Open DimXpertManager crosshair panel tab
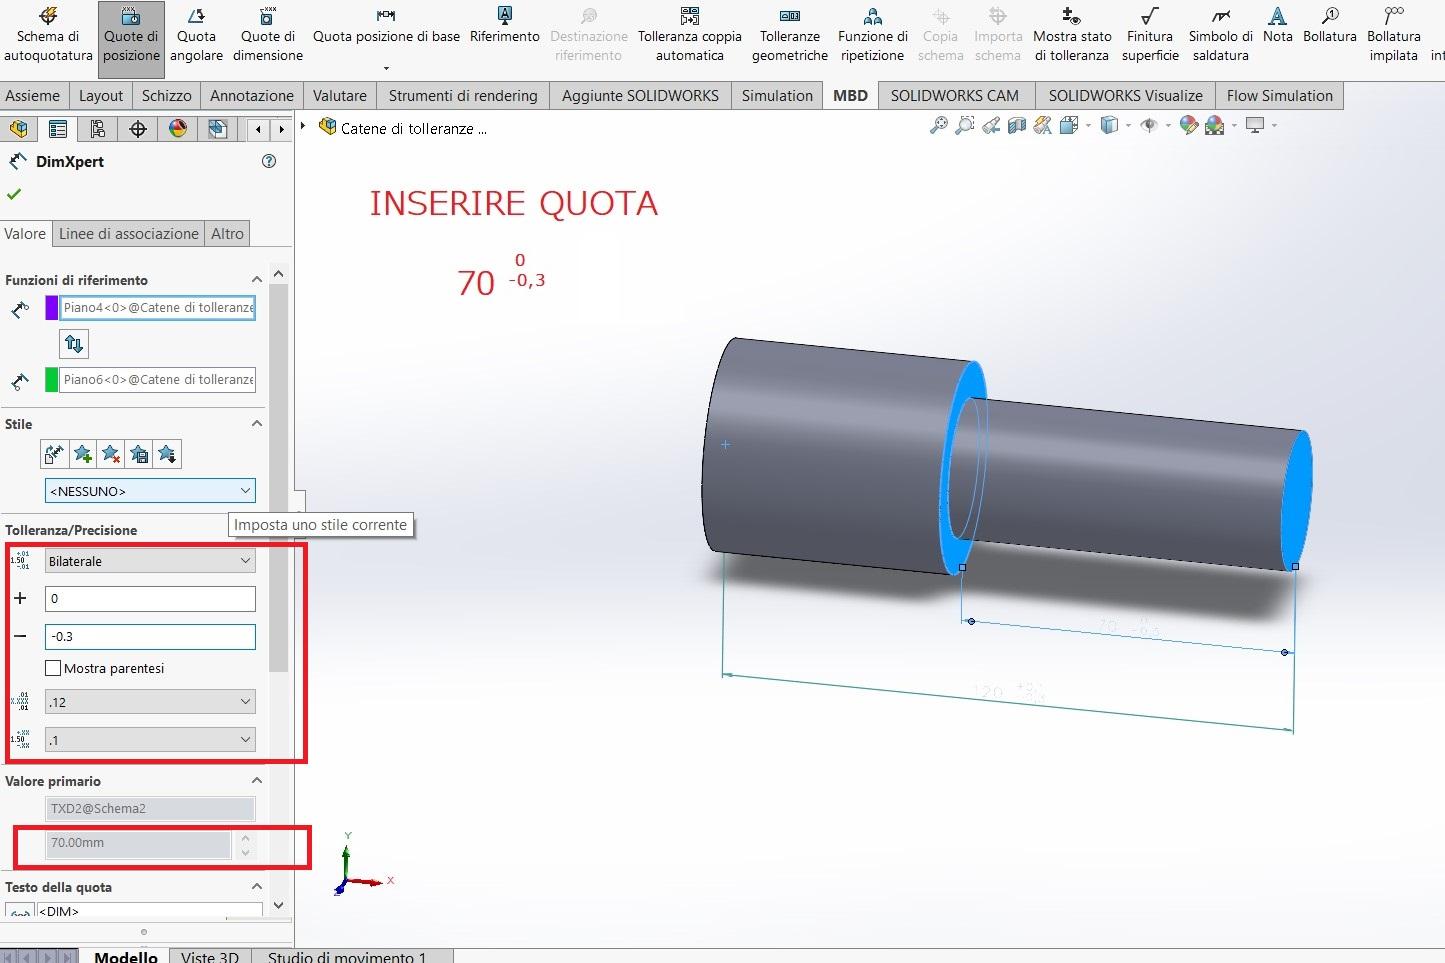The image size is (1445, 963). tap(138, 128)
